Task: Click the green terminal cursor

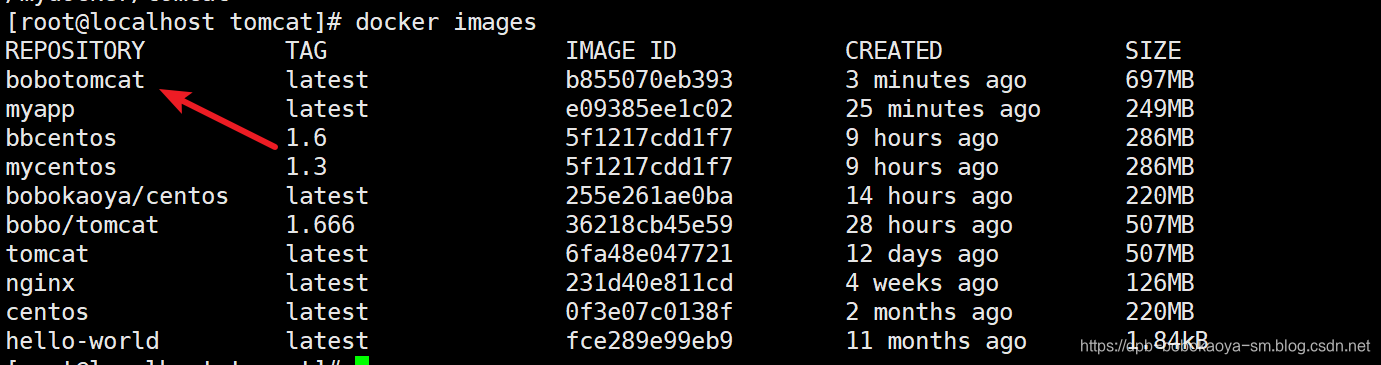Action: tap(362, 360)
